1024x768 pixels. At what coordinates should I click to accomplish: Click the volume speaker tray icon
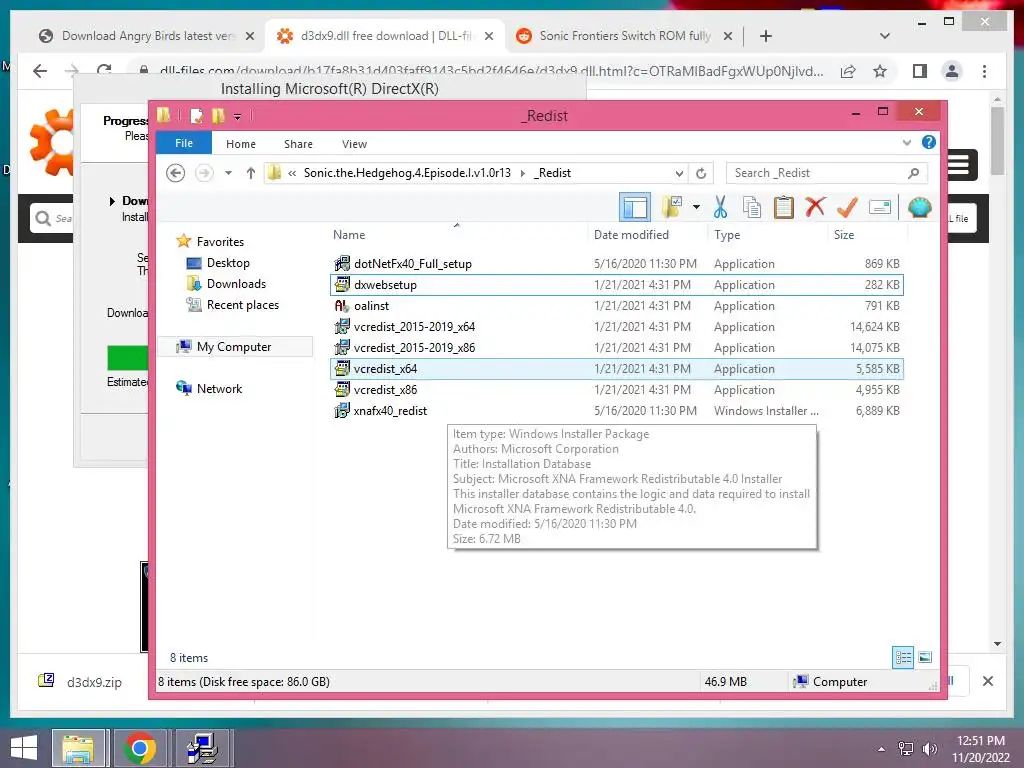coord(929,749)
